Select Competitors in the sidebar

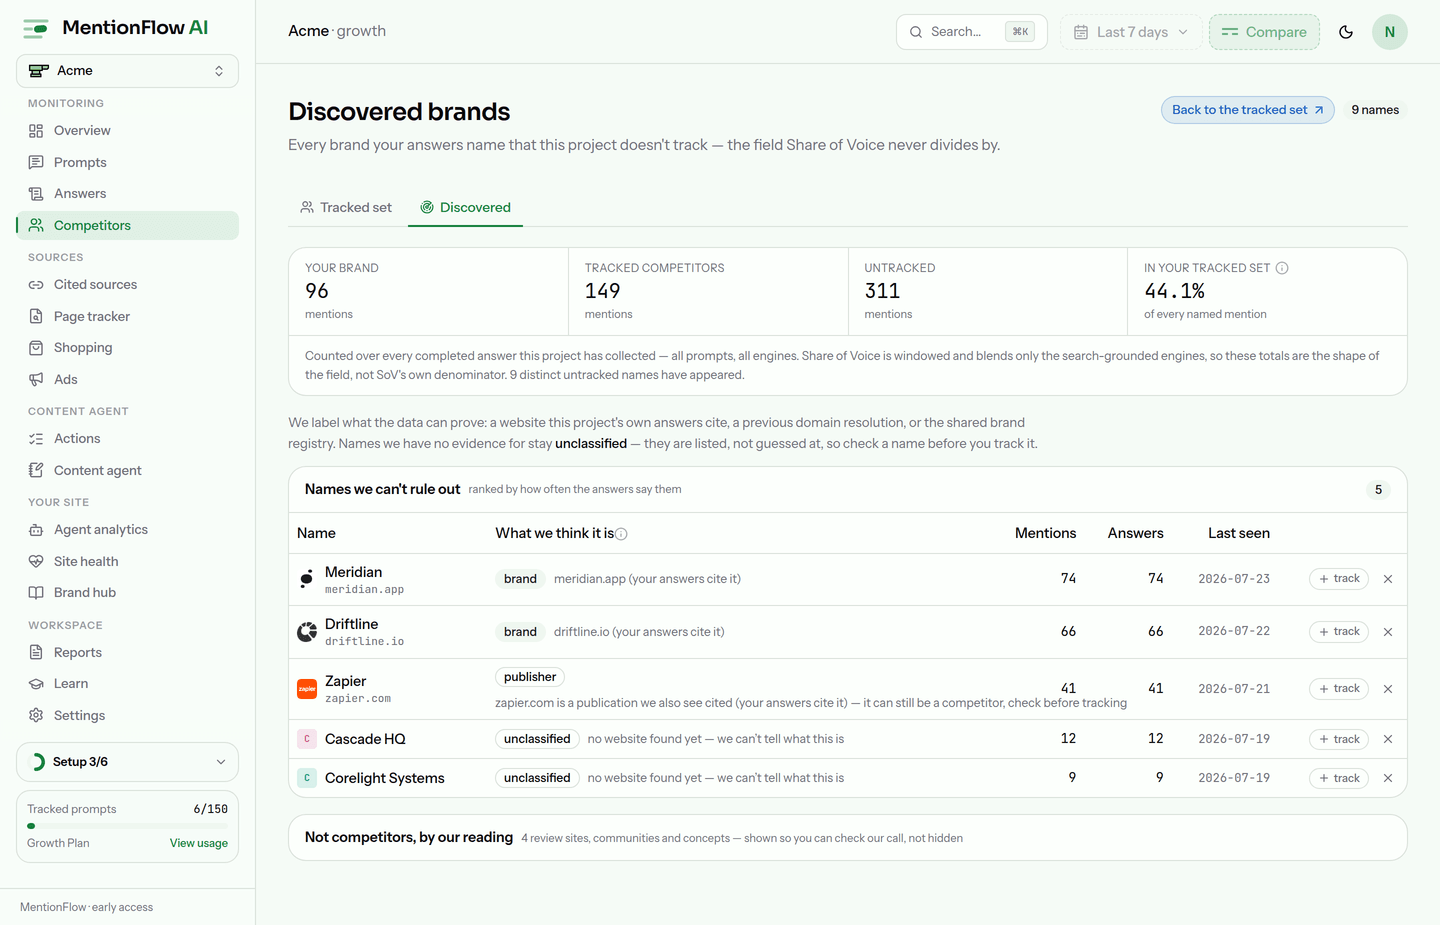coord(127,225)
